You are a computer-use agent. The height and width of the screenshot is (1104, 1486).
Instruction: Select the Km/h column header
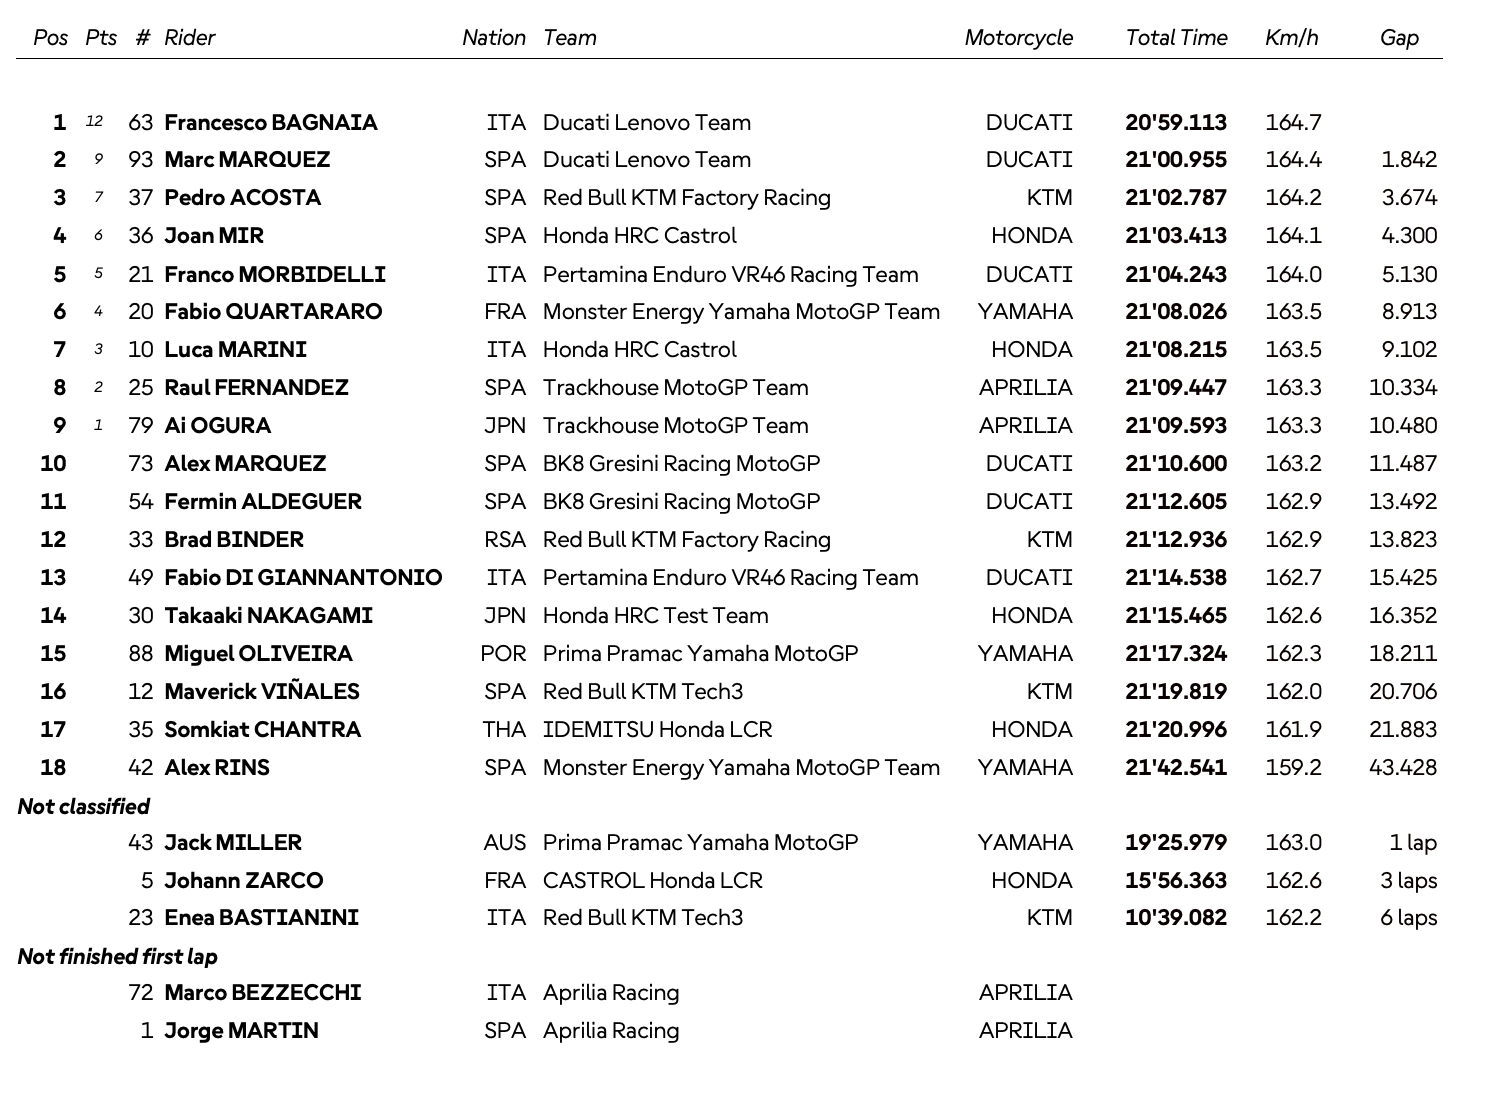(1291, 38)
